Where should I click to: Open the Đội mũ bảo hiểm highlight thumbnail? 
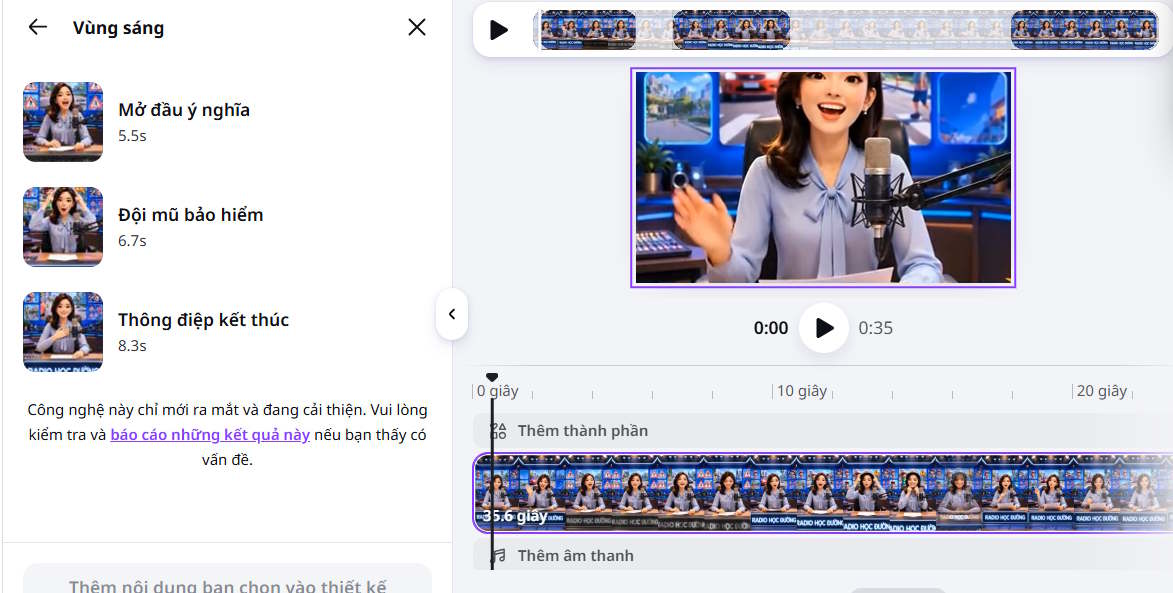(x=63, y=227)
